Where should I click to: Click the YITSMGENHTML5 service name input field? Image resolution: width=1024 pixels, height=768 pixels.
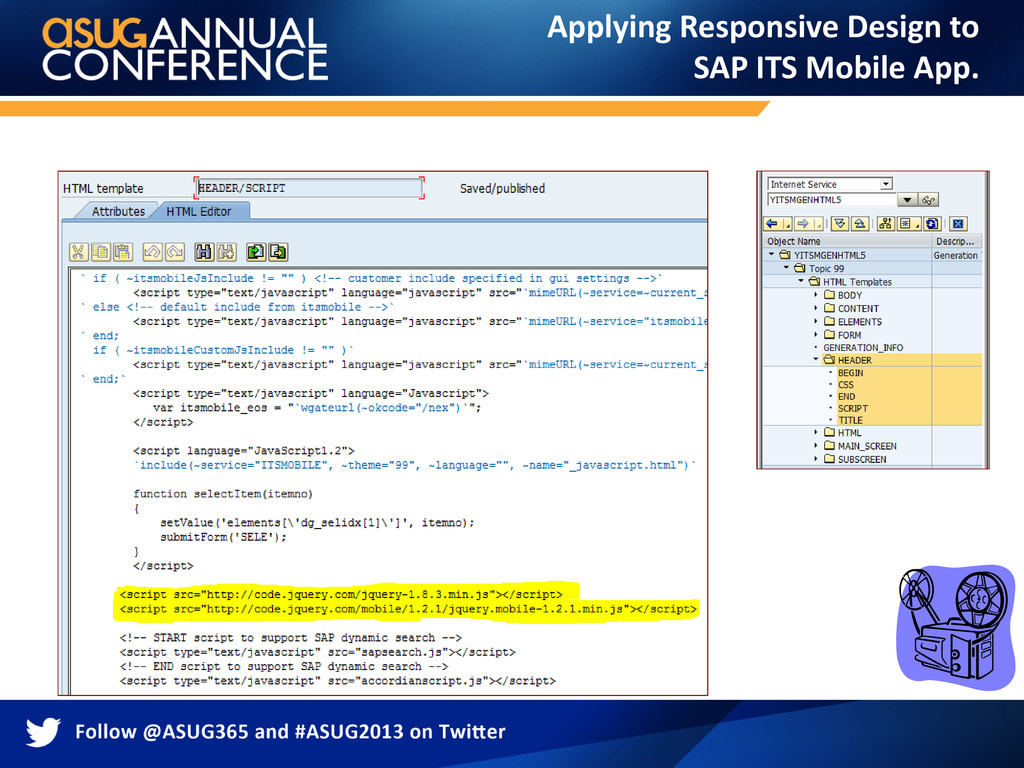pyautogui.click(x=831, y=200)
